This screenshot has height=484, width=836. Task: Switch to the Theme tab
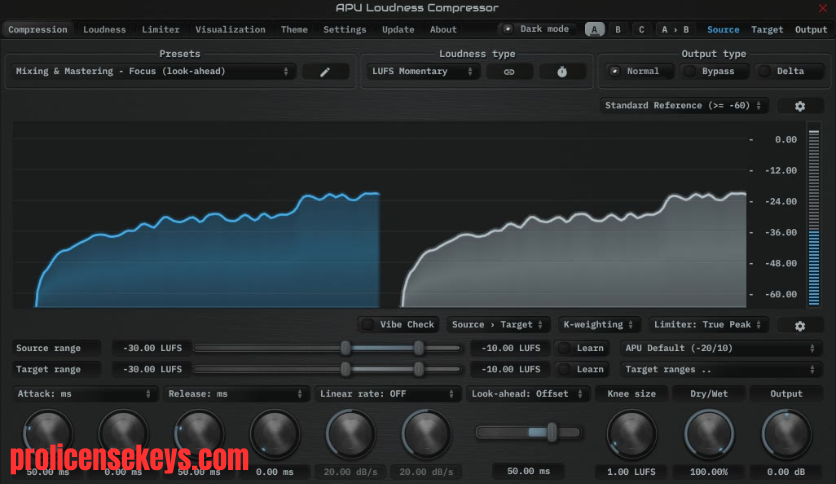pyautogui.click(x=294, y=30)
